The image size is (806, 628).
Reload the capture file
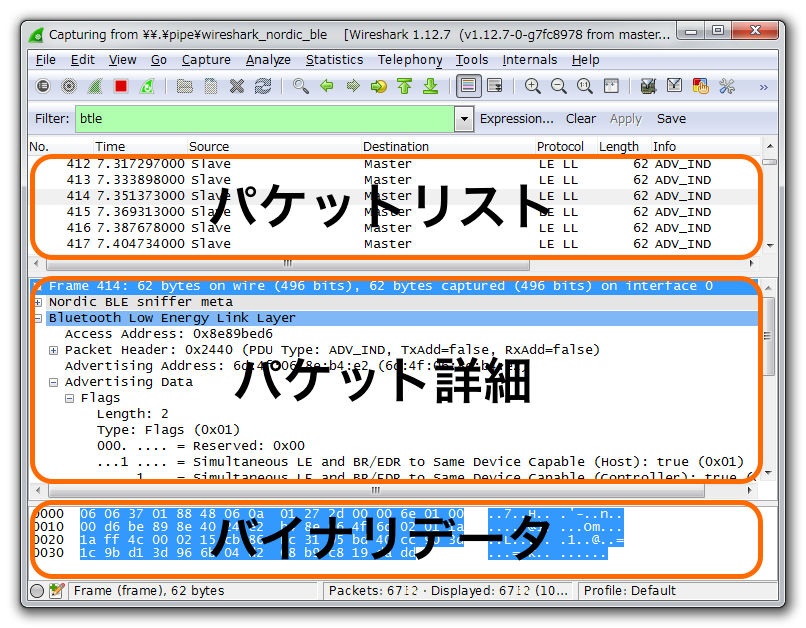(x=263, y=87)
